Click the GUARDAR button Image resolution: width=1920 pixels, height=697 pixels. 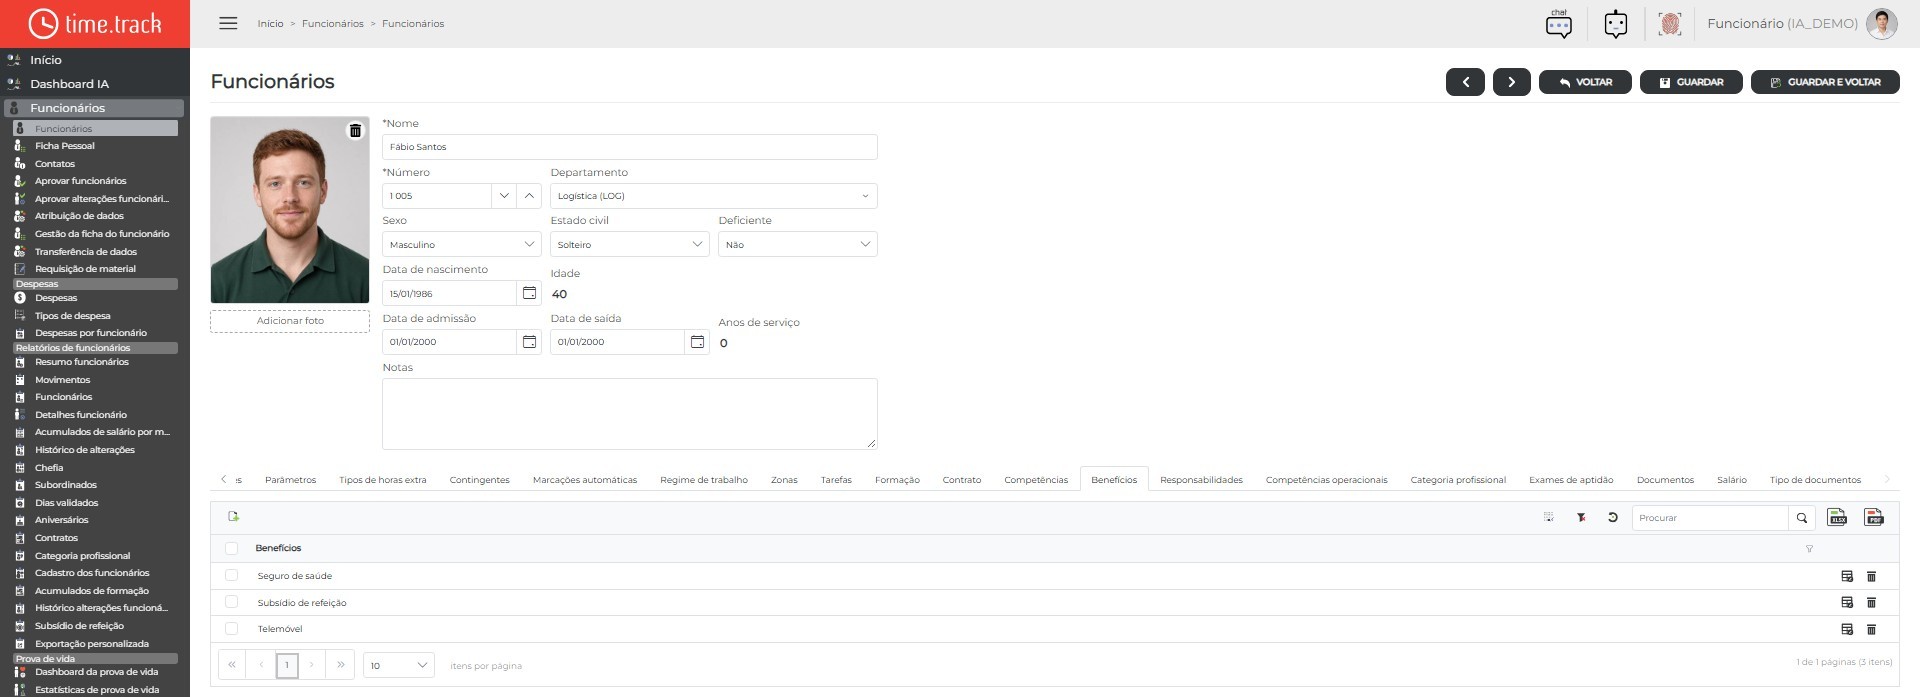1691,82
